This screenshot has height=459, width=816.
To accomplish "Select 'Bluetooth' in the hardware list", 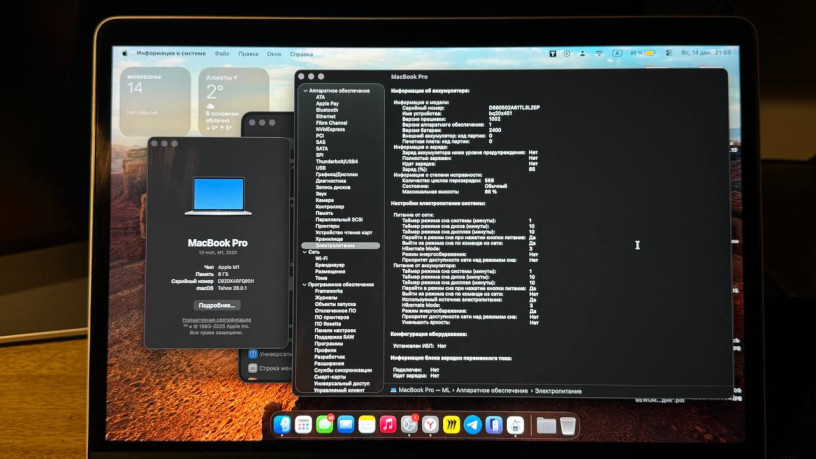I will coord(327,110).
